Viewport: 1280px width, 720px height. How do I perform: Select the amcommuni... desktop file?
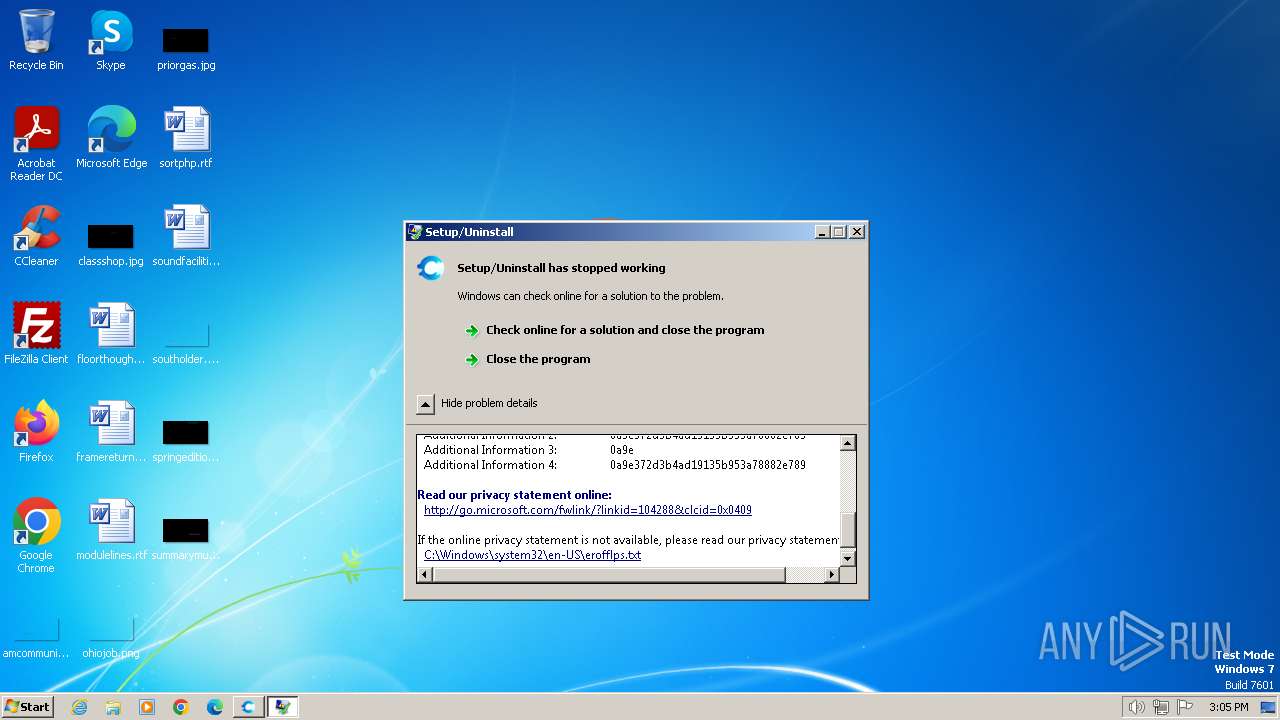[x=36, y=639]
